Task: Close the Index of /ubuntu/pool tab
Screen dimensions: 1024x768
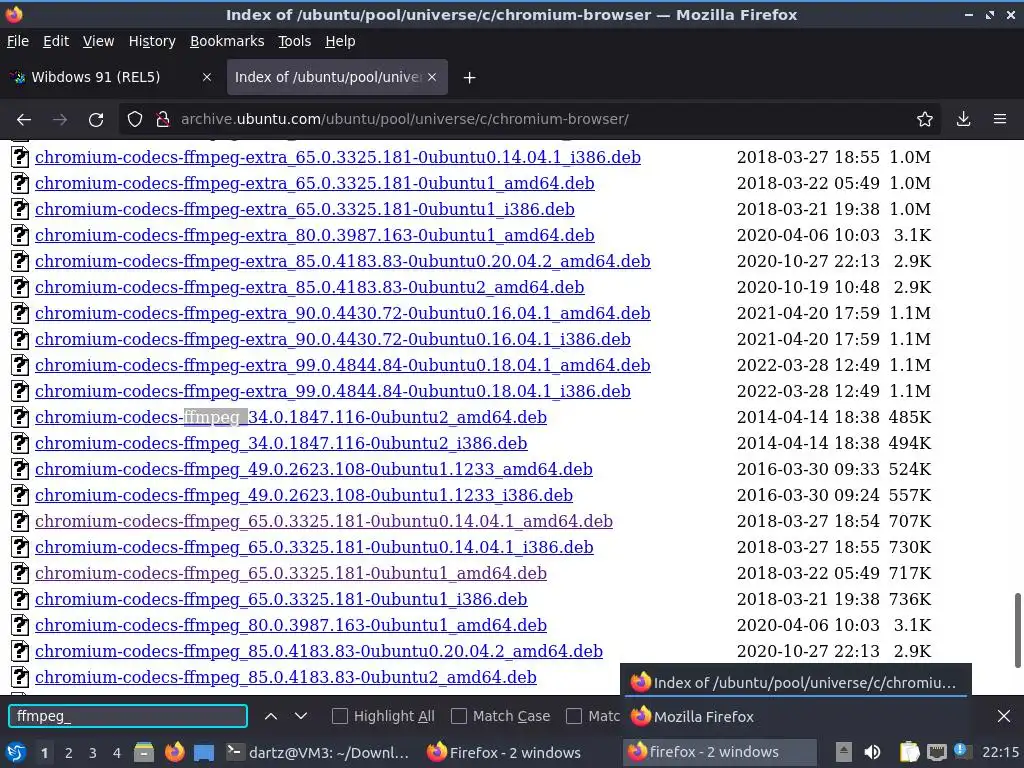Action: pos(432,77)
